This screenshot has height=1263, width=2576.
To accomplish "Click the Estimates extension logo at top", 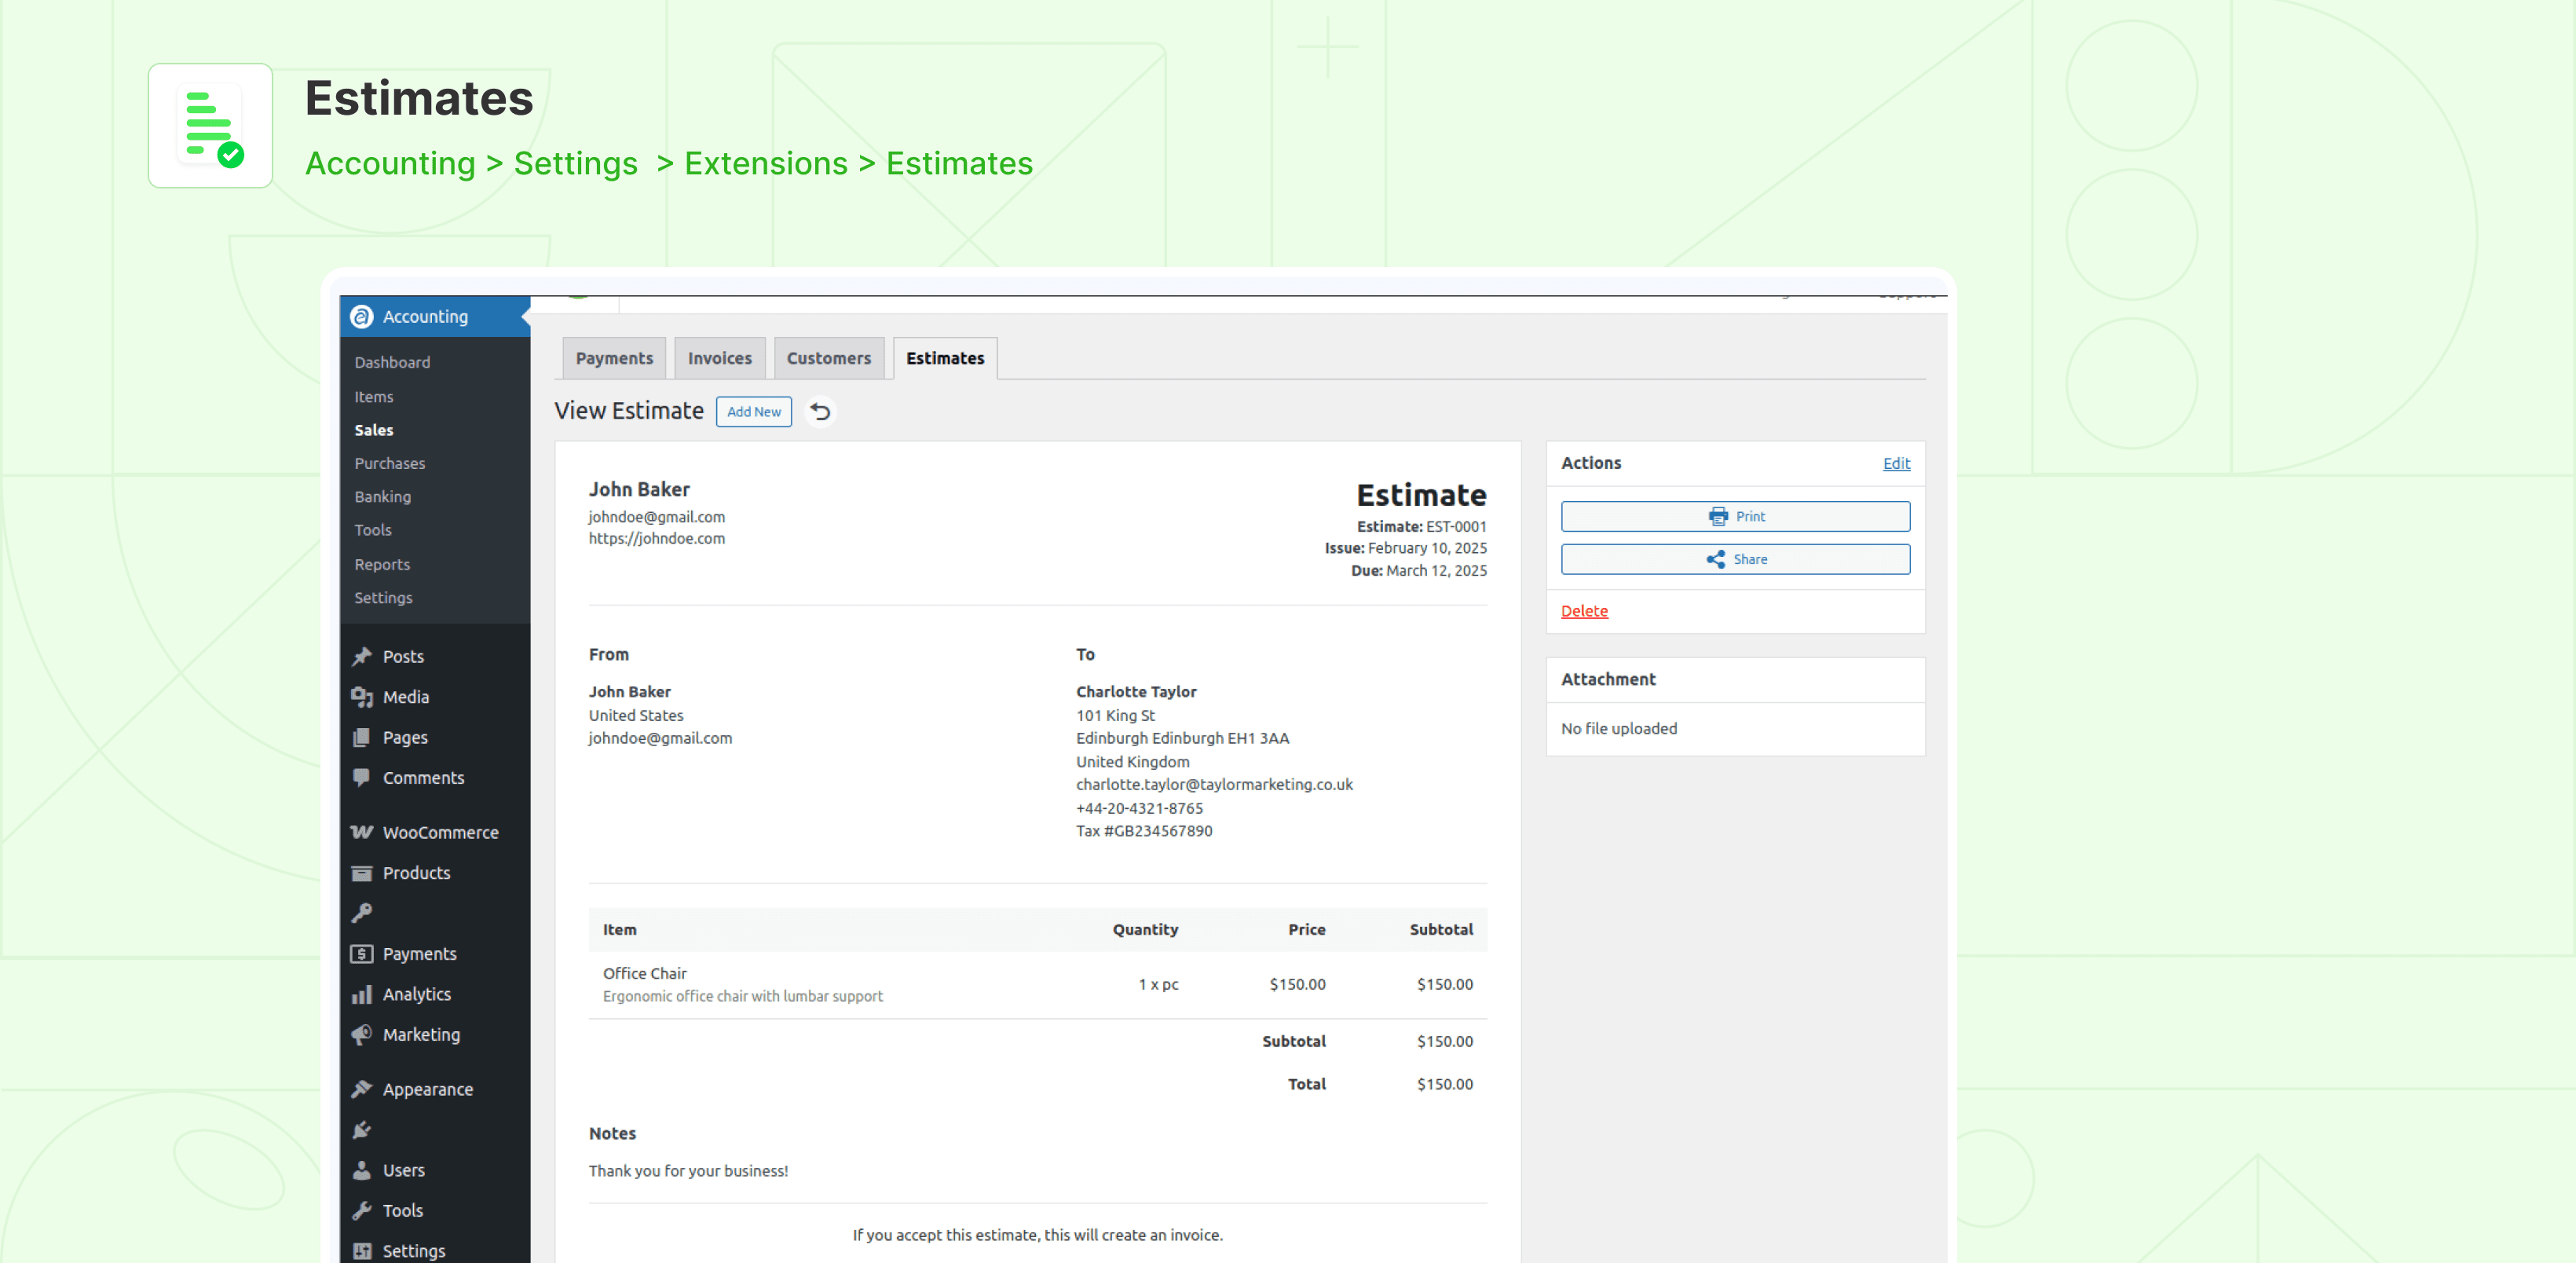I will (210, 125).
